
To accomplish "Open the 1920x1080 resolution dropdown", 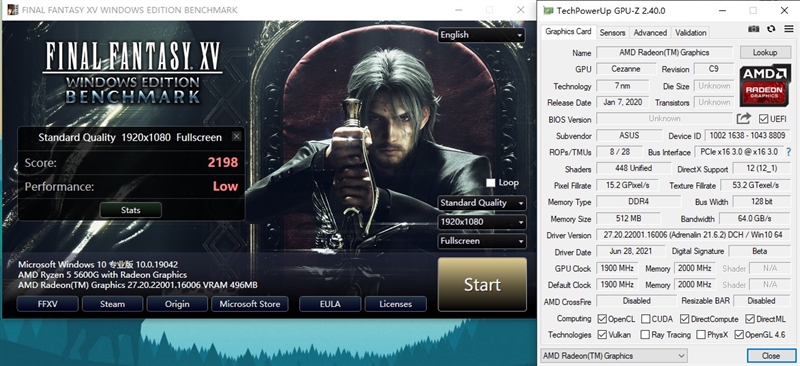I will pyautogui.click(x=482, y=222).
